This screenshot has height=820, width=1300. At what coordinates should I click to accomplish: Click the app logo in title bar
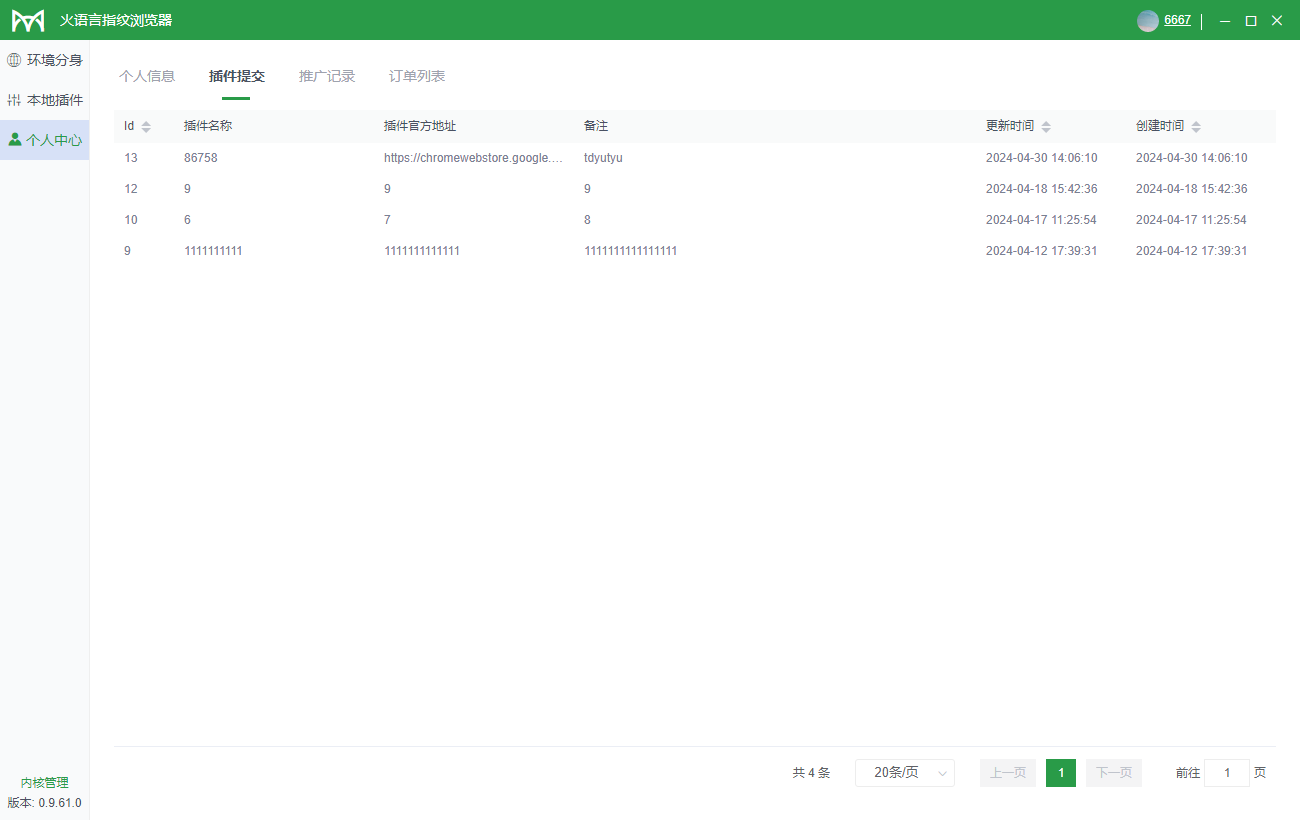pyautogui.click(x=28, y=20)
